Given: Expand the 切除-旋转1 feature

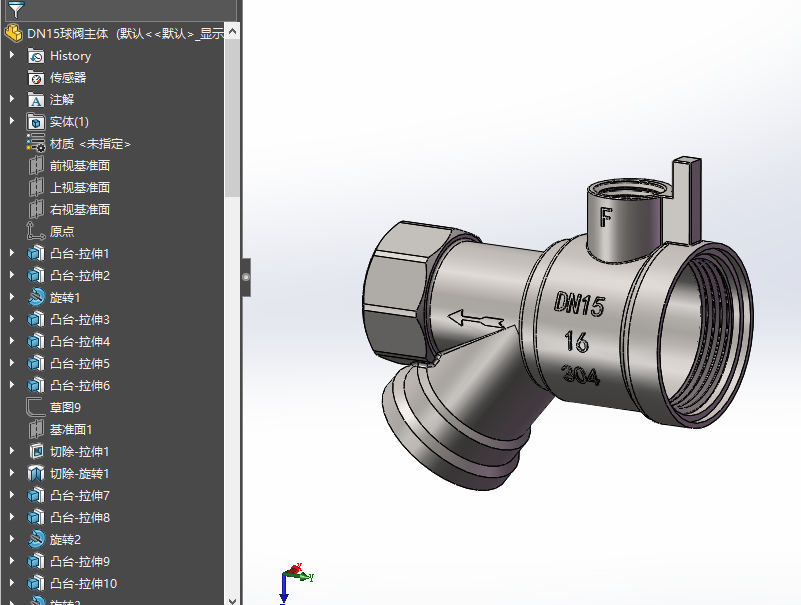Looking at the screenshot, I should tap(12, 473).
